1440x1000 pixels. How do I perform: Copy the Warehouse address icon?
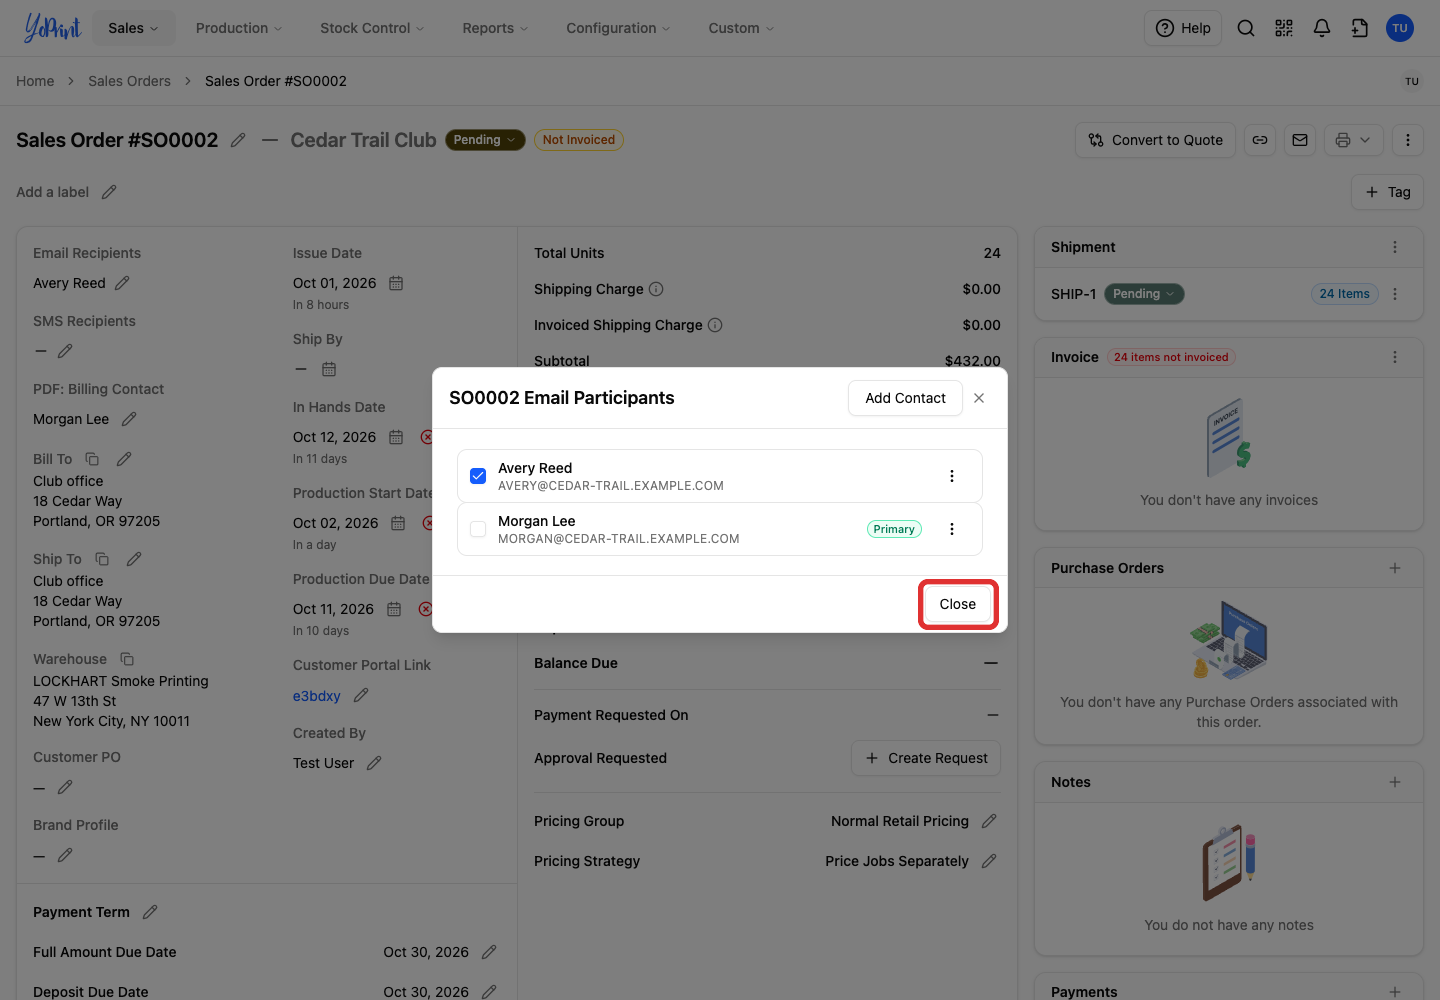[127, 659]
